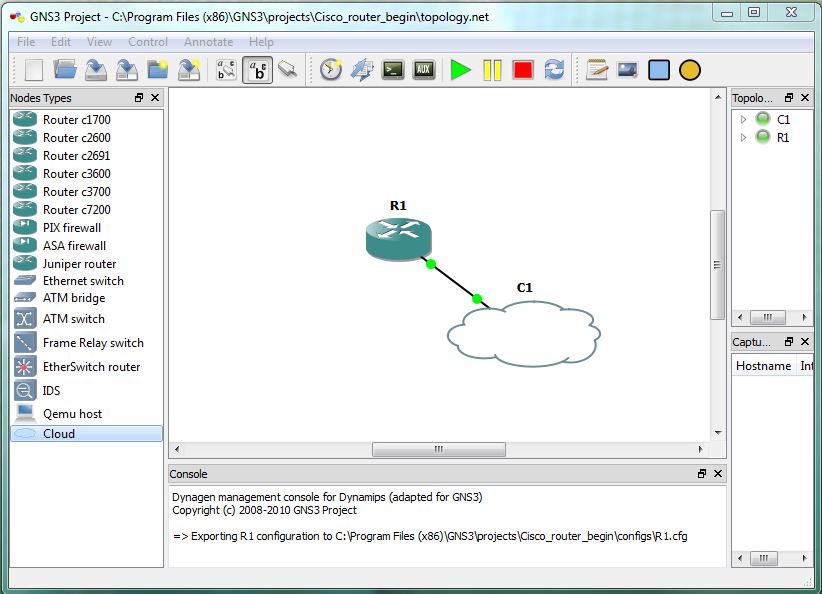This screenshot has width=822, height=594.
Task: Toggle interface labels display
Action: tap(227, 70)
